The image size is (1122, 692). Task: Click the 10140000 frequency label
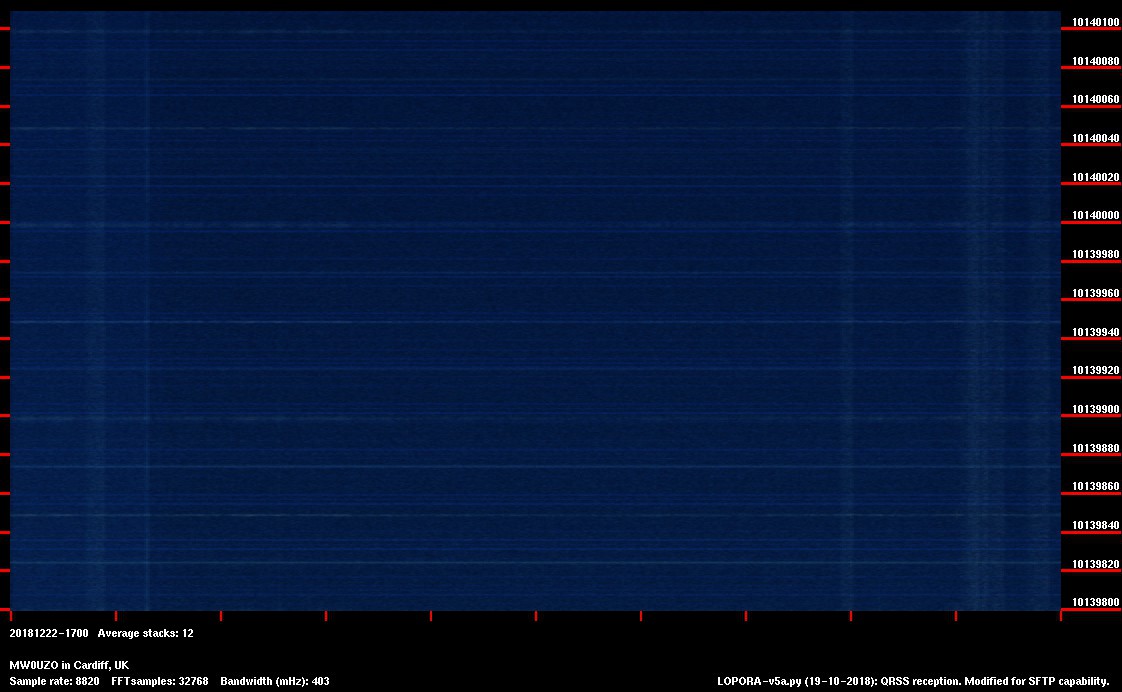pos(1095,216)
